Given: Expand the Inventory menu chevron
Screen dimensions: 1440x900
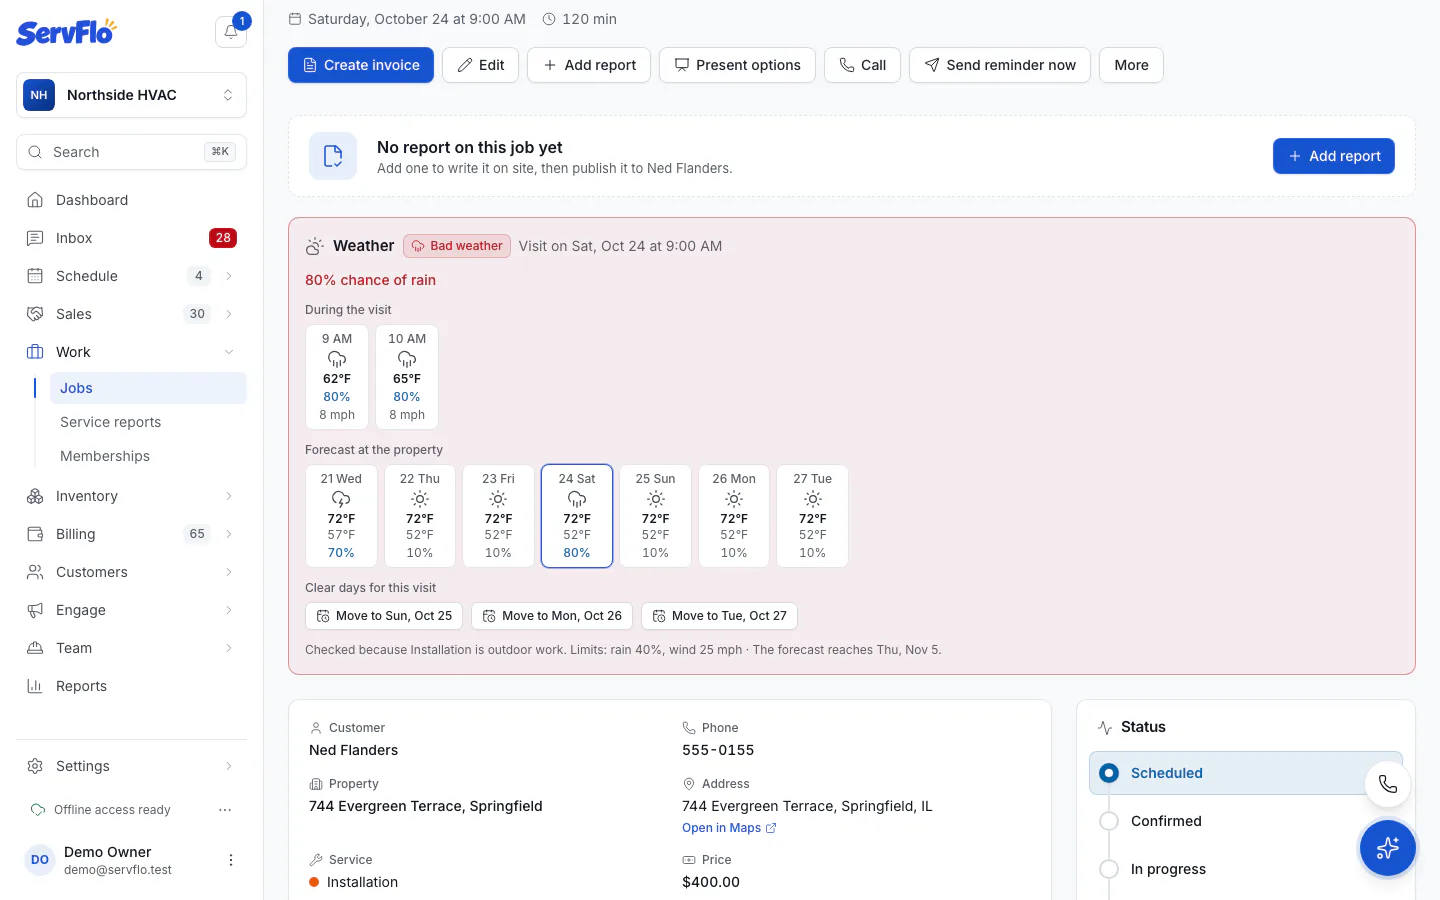Looking at the screenshot, I should coord(229,496).
